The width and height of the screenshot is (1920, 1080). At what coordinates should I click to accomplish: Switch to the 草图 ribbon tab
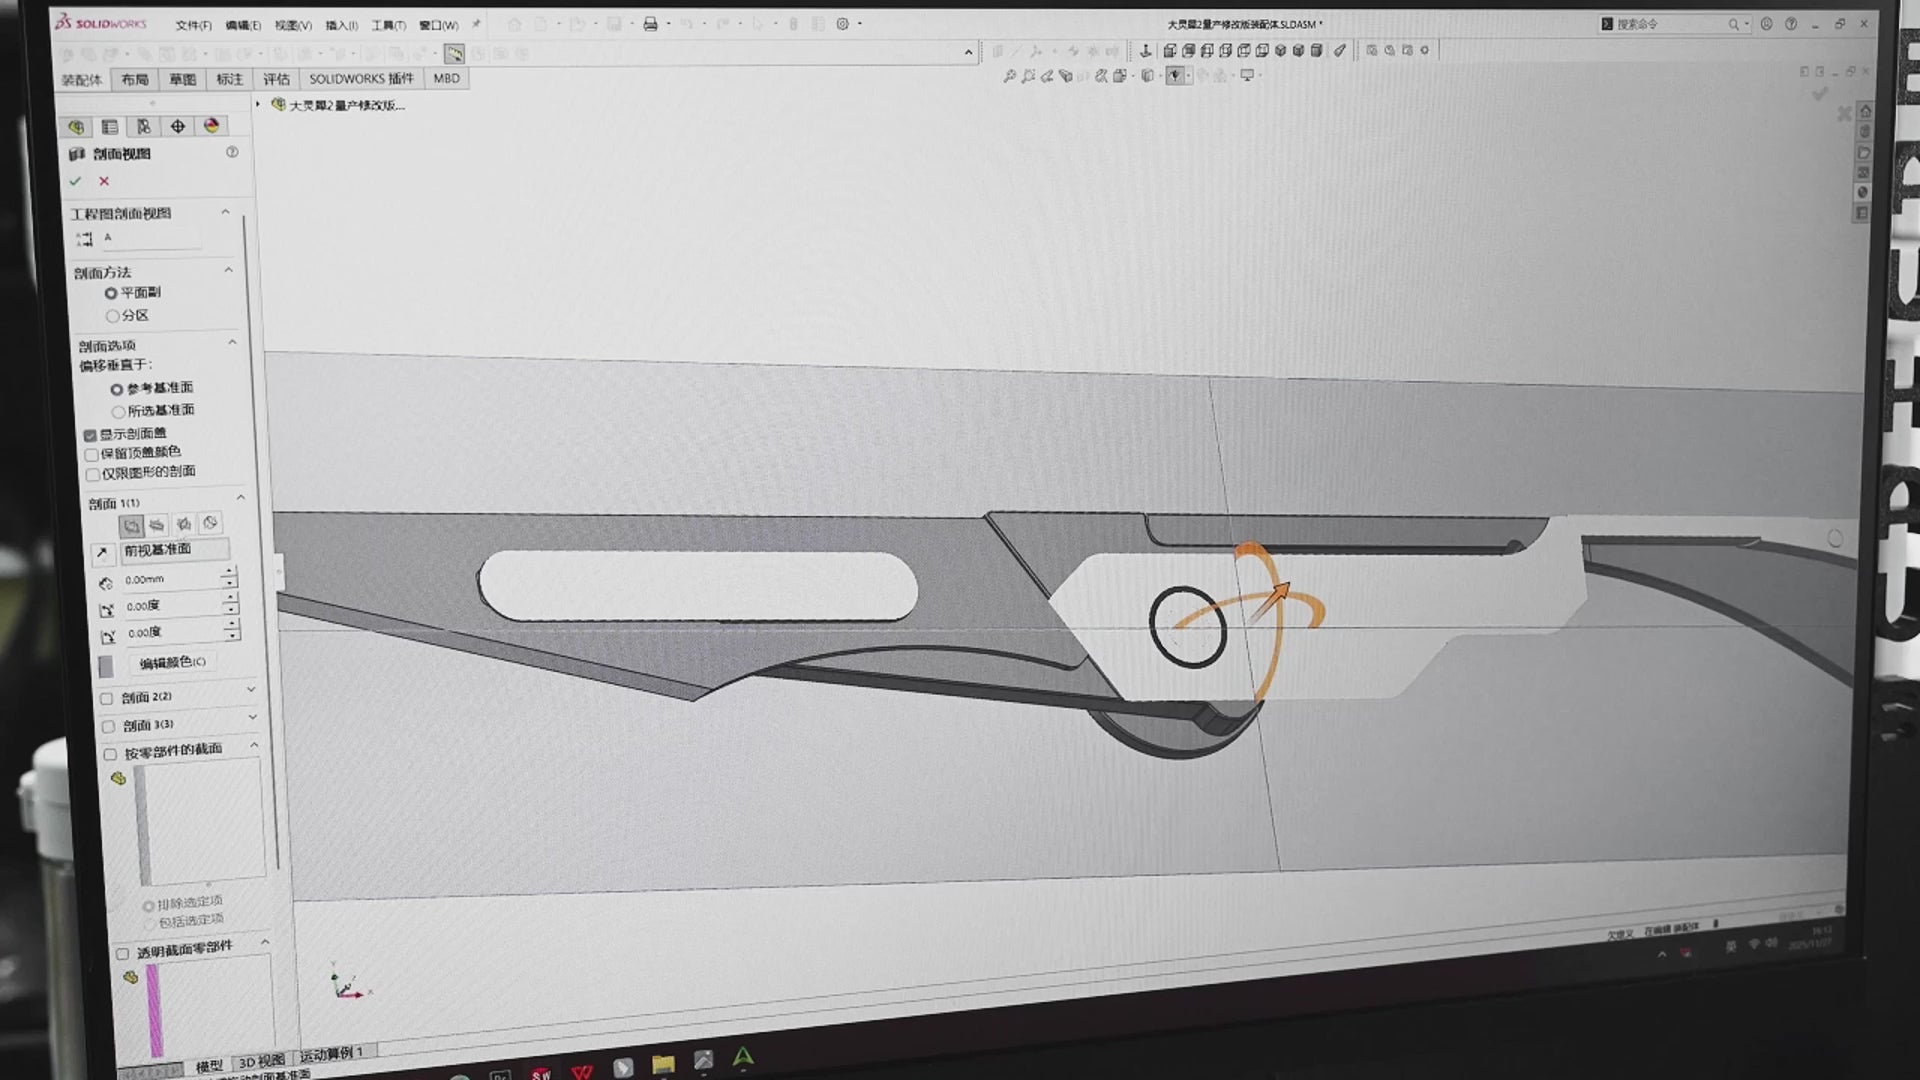[182, 79]
